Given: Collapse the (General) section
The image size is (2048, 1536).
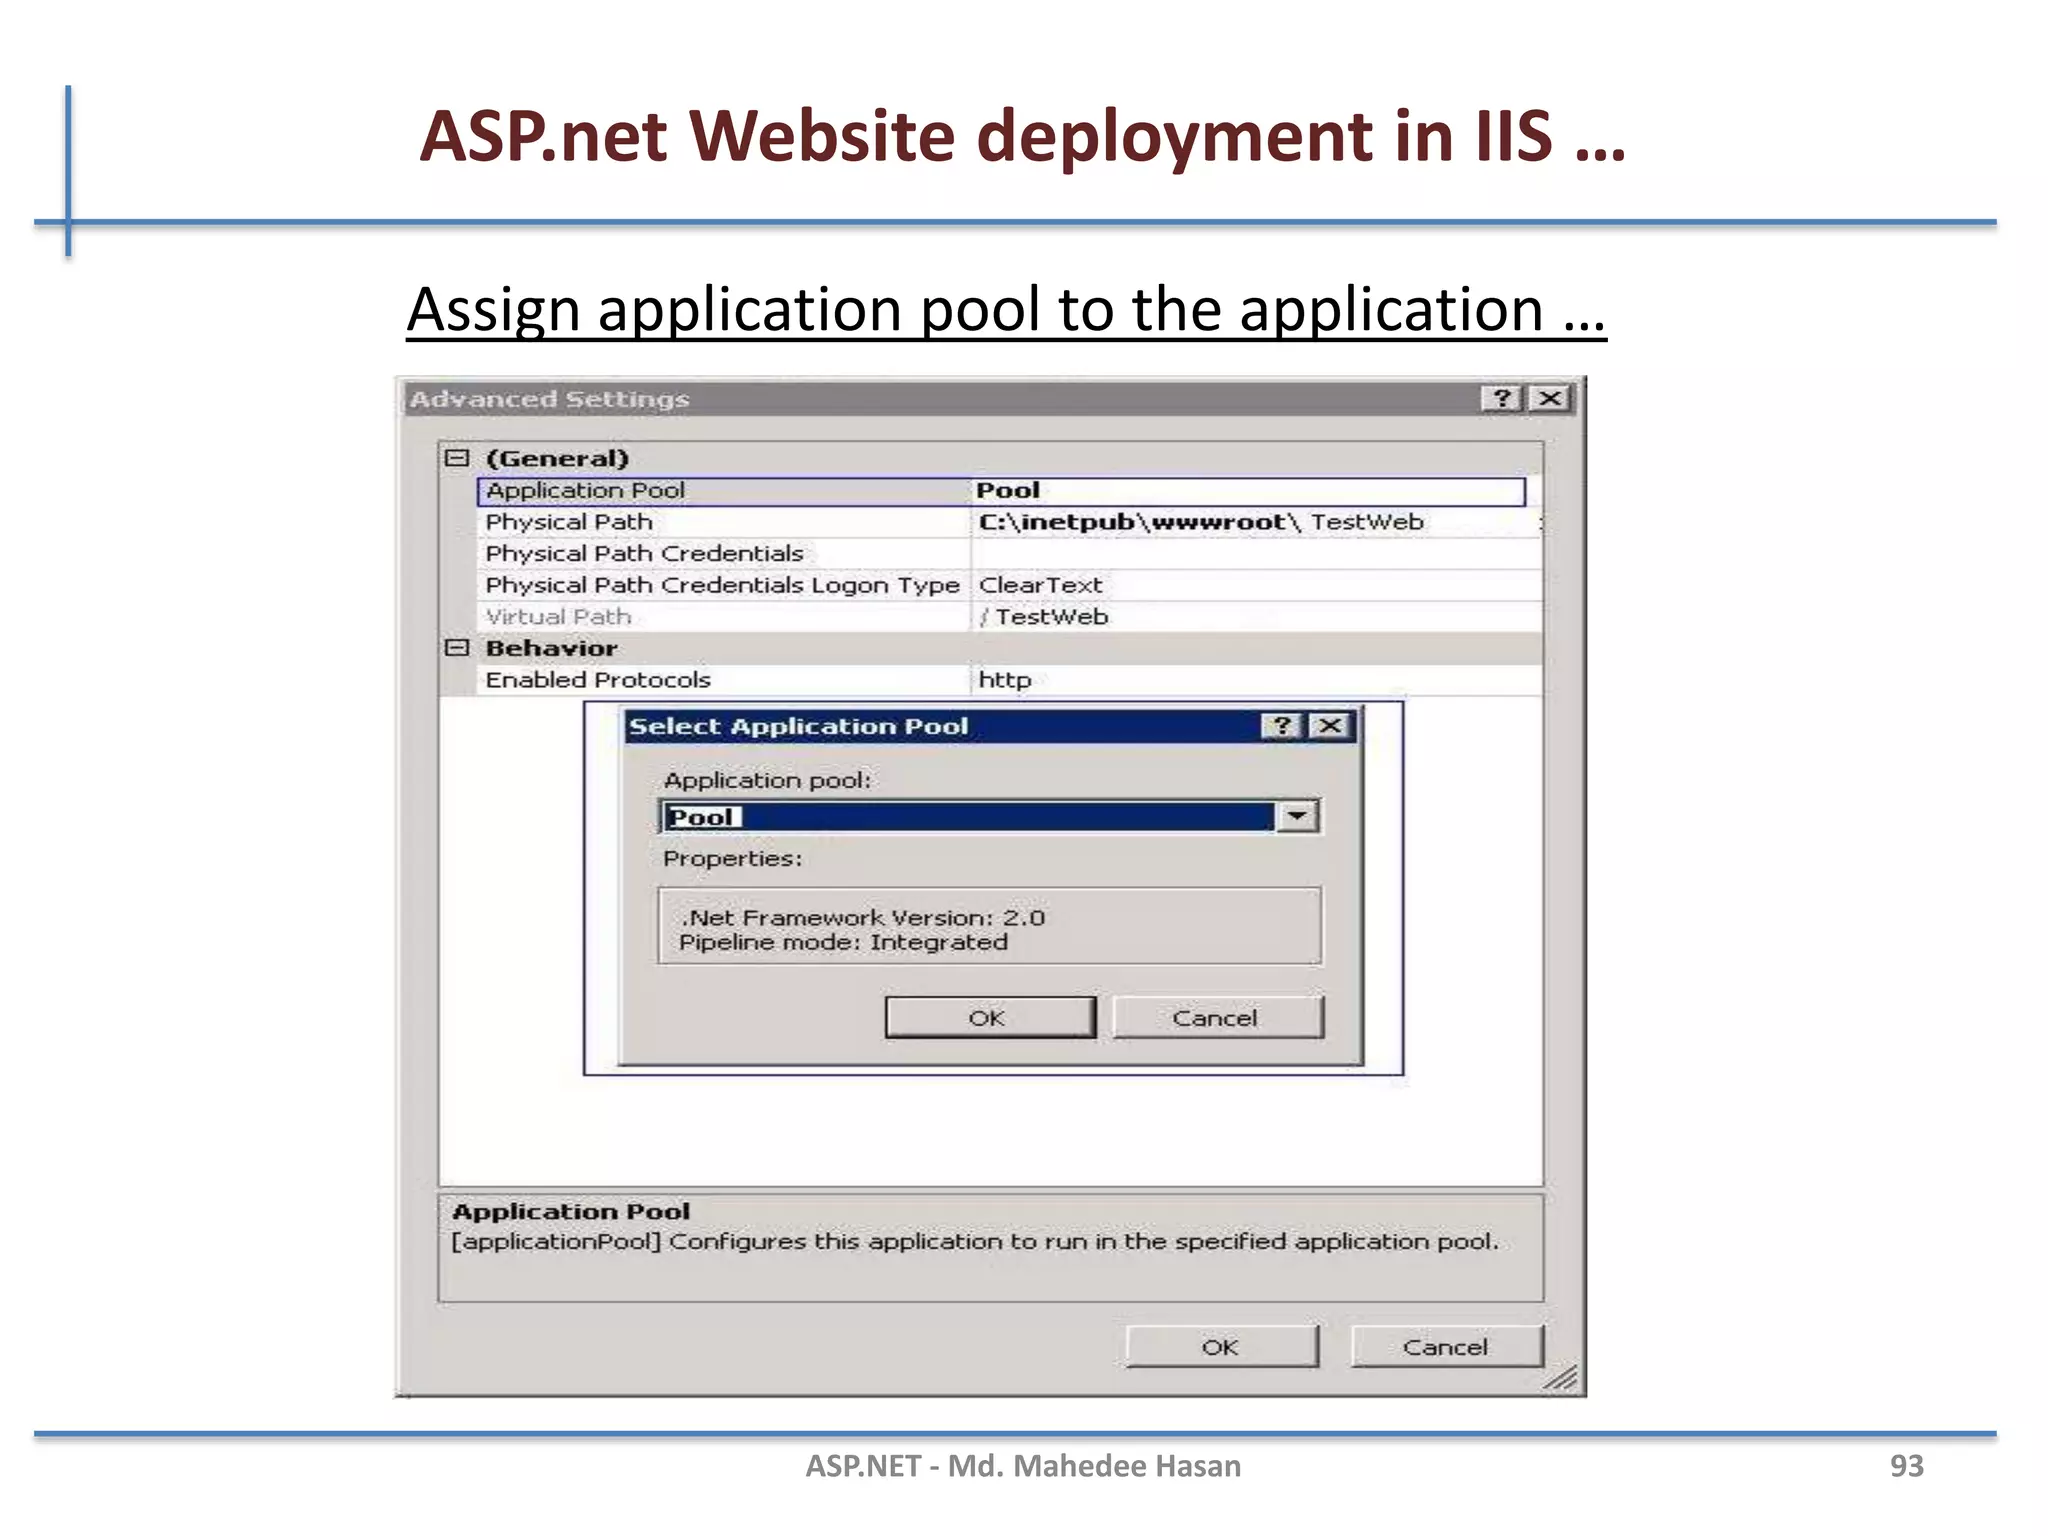Looking at the screenshot, I should 457,459.
